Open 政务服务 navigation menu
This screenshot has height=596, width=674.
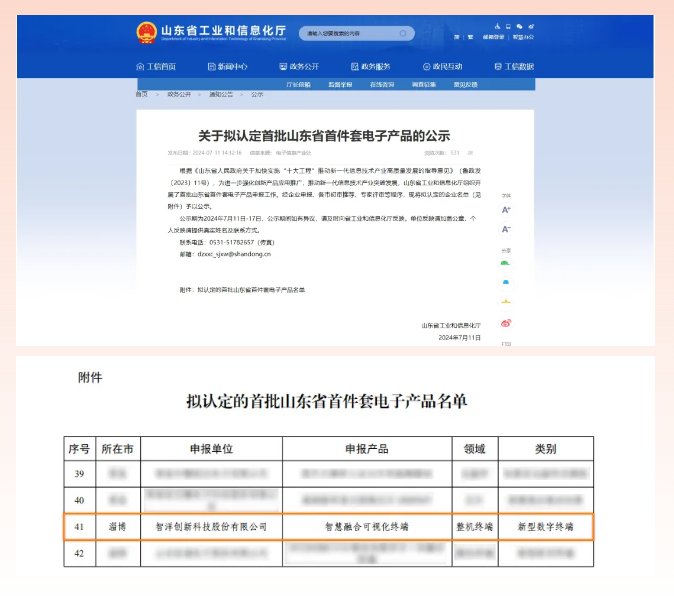coord(370,67)
